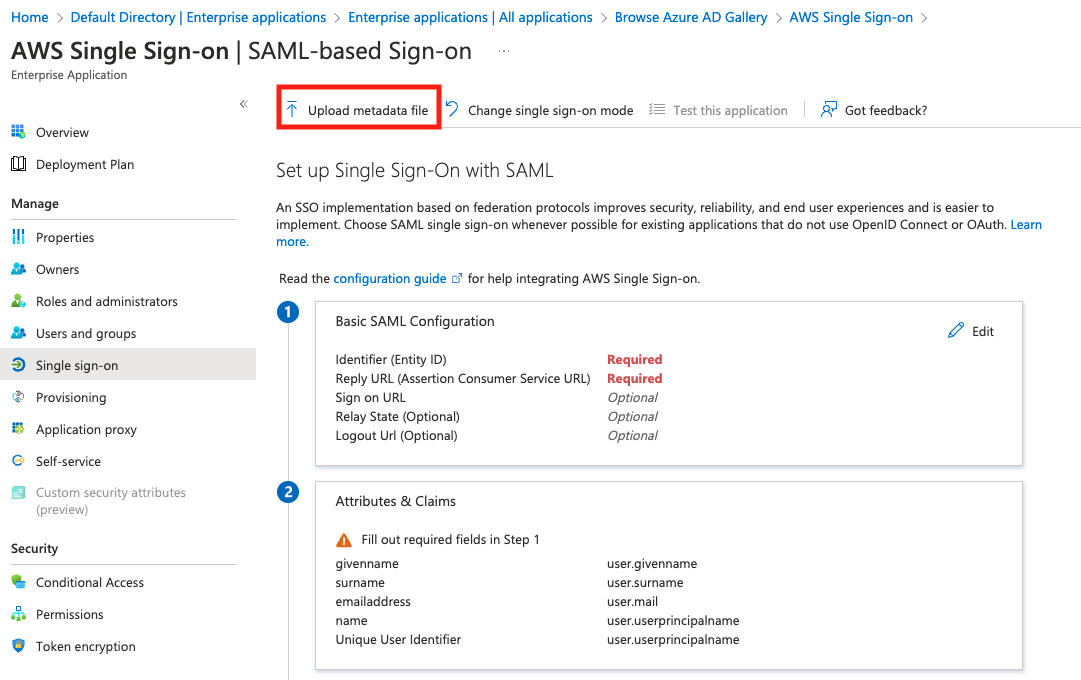Open Users and groups menu item
Viewport: 1081px width, 680px height.
click(x=86, y=333)
